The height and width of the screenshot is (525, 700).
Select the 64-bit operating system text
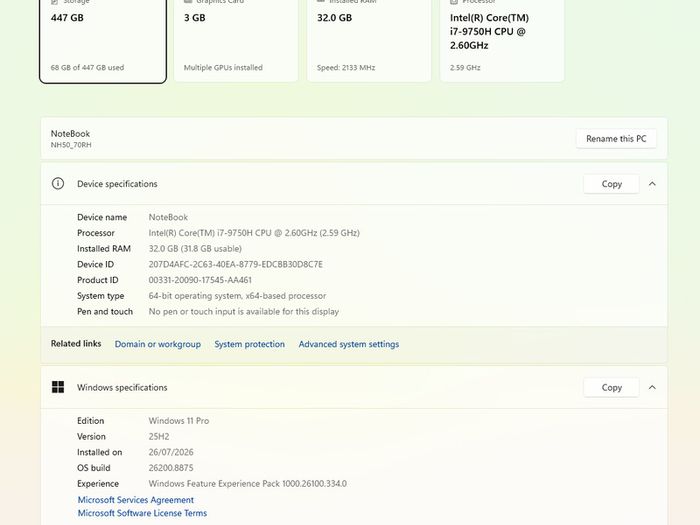[237, 296]
